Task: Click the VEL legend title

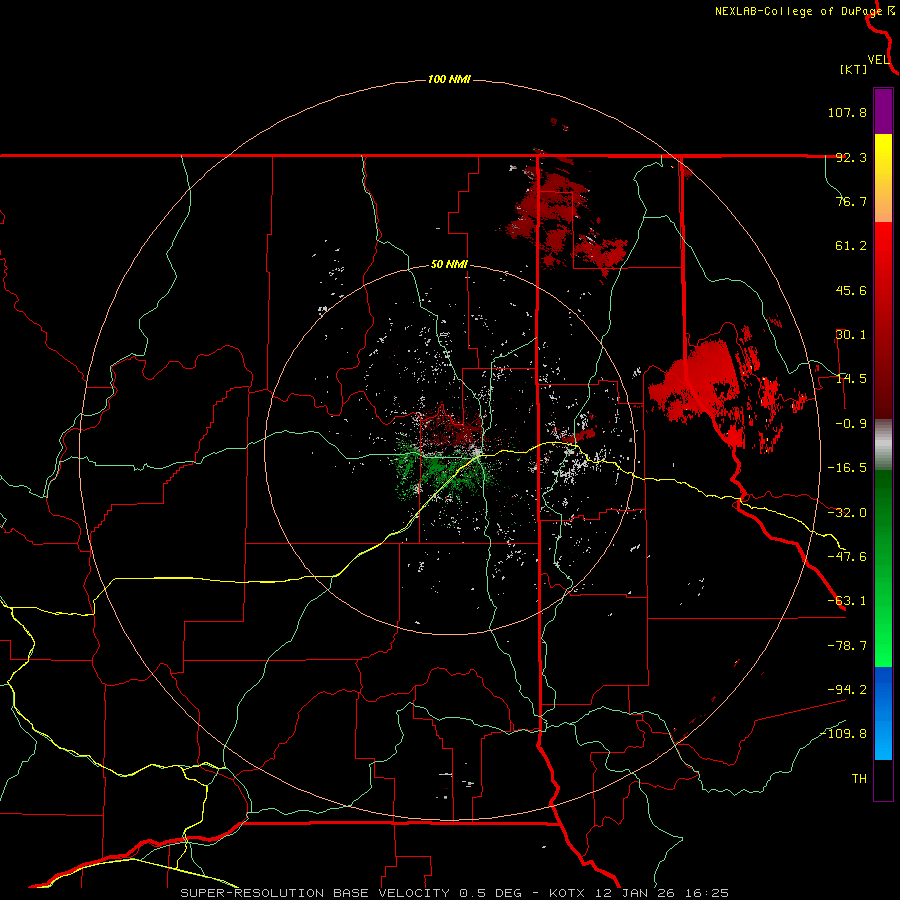Action: (x=878, y=60)
